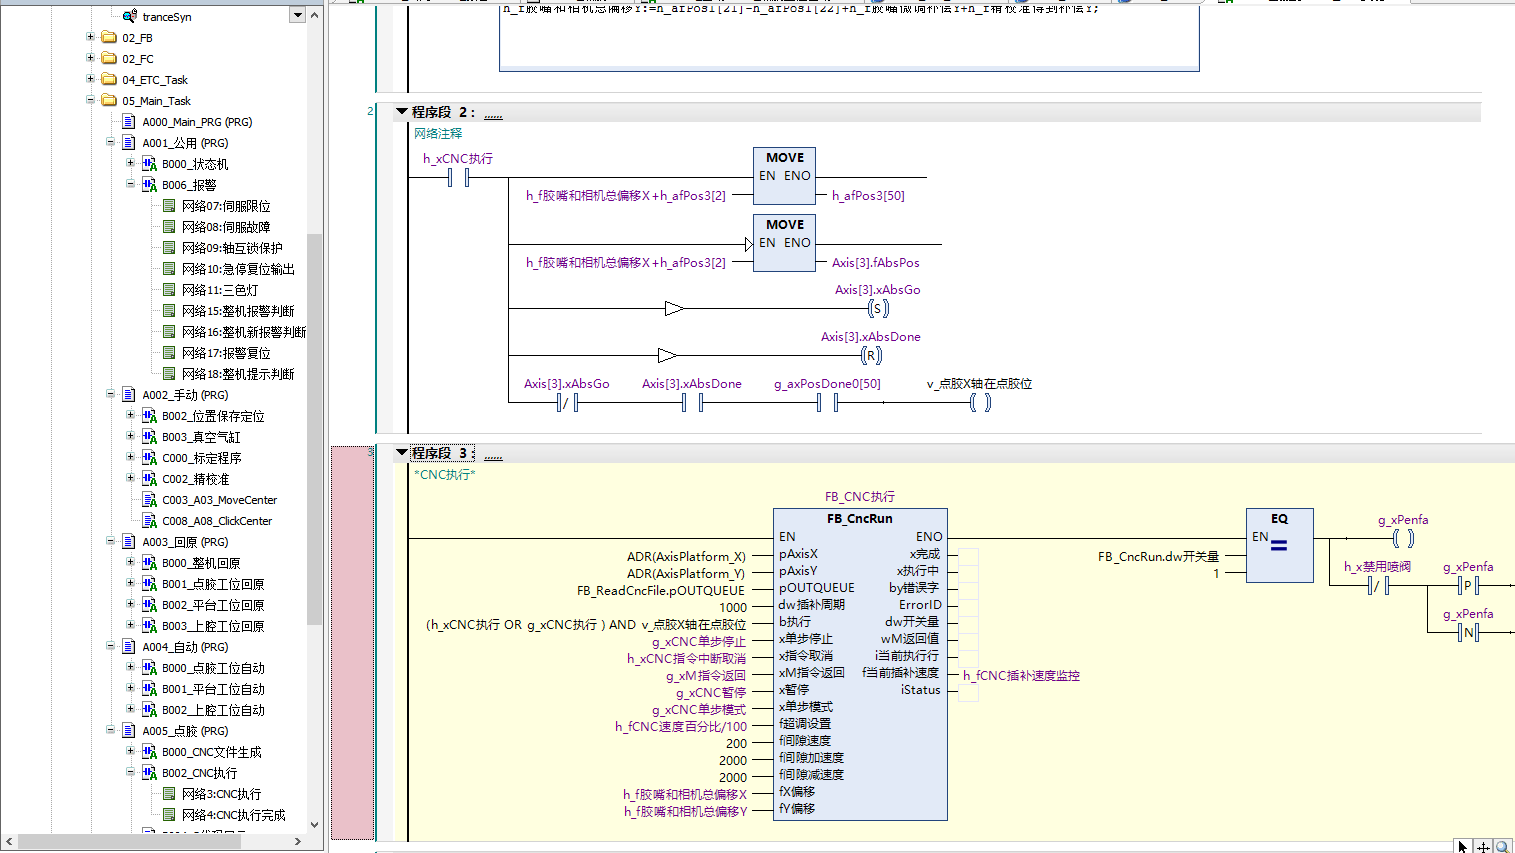This screenshot has height=853, width=1515.
Task: Select tree item 网络08:伺服故障
Action: coord(226,227)
